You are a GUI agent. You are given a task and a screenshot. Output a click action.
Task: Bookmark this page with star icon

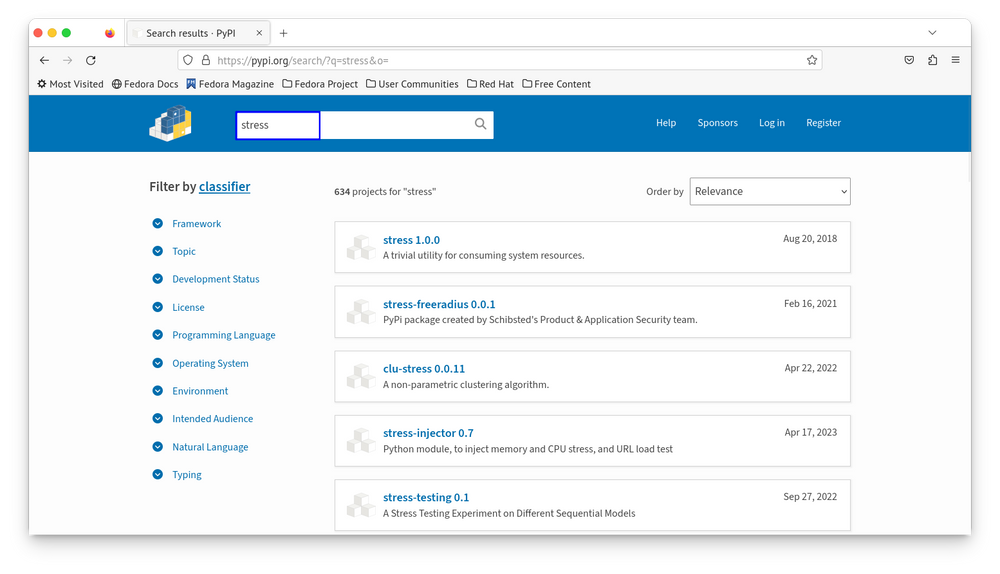pyautogui.click(x=812, y=60)
